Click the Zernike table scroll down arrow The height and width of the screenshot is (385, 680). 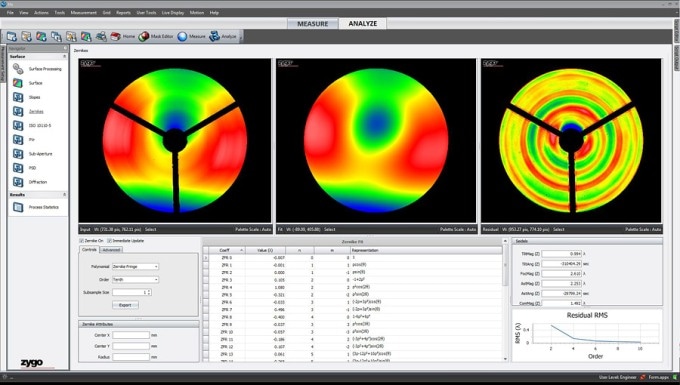[x=505, y=359]
